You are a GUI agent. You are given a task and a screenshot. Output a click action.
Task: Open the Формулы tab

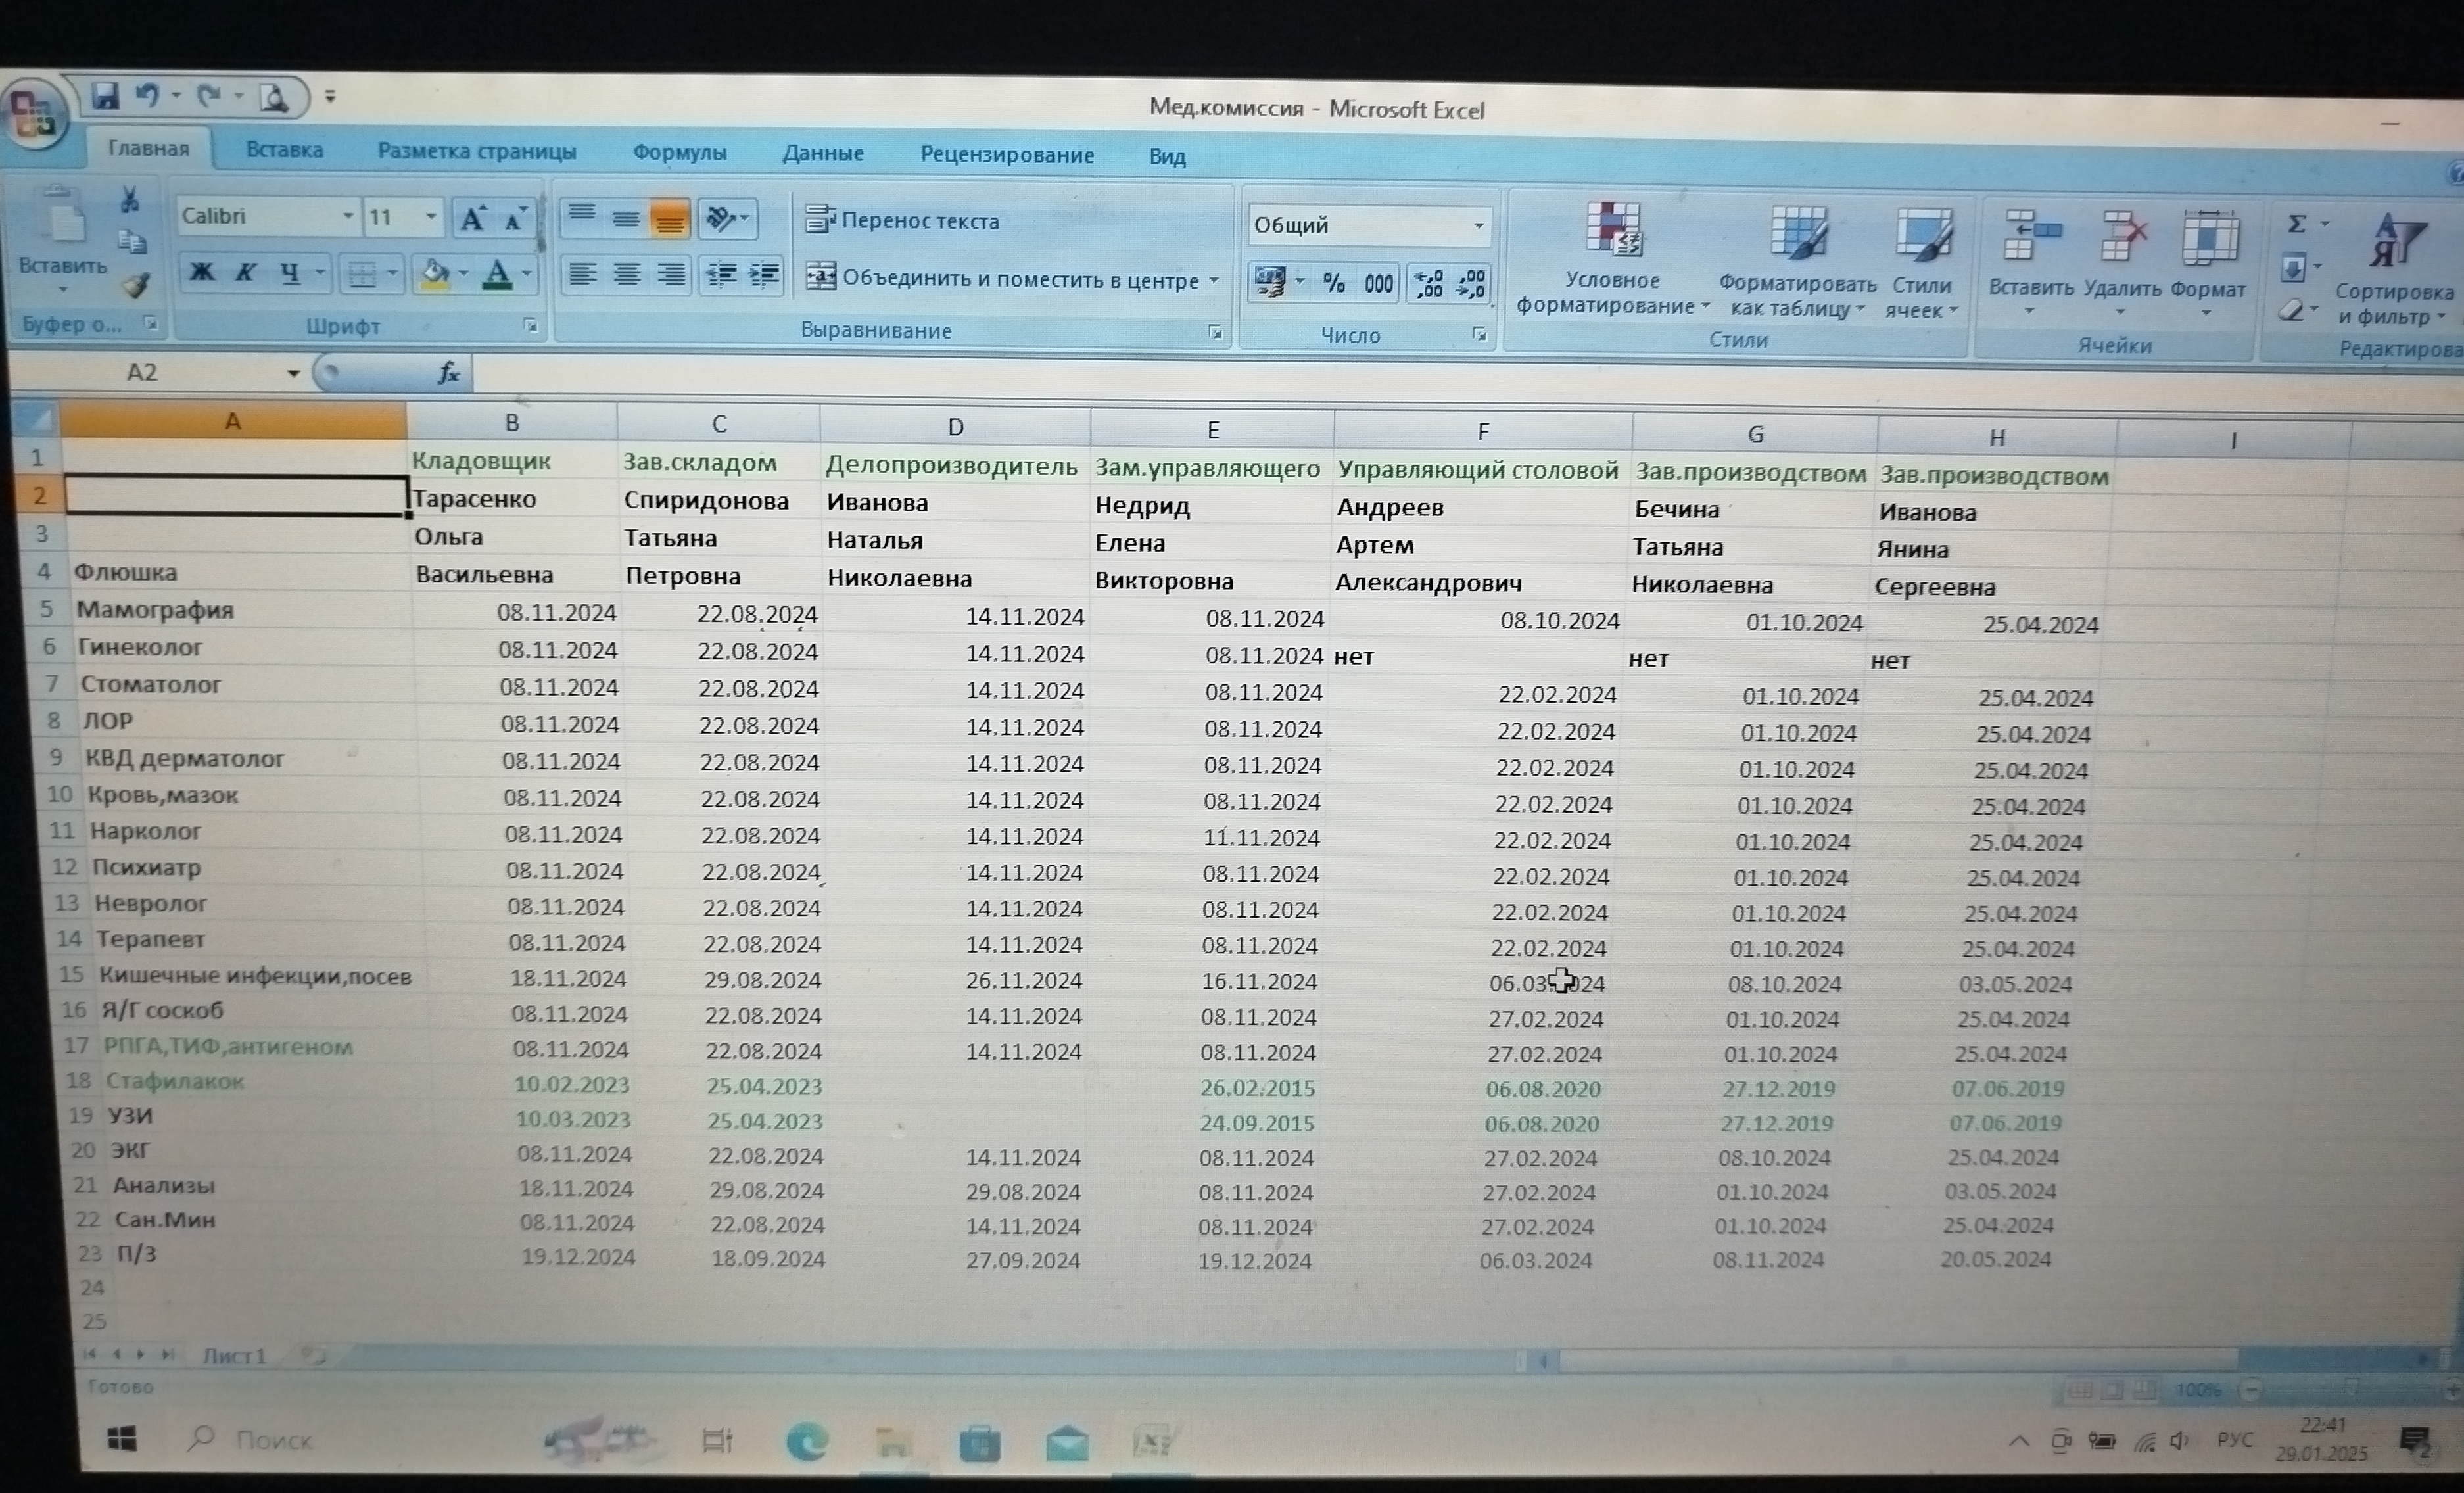[679, 154]
